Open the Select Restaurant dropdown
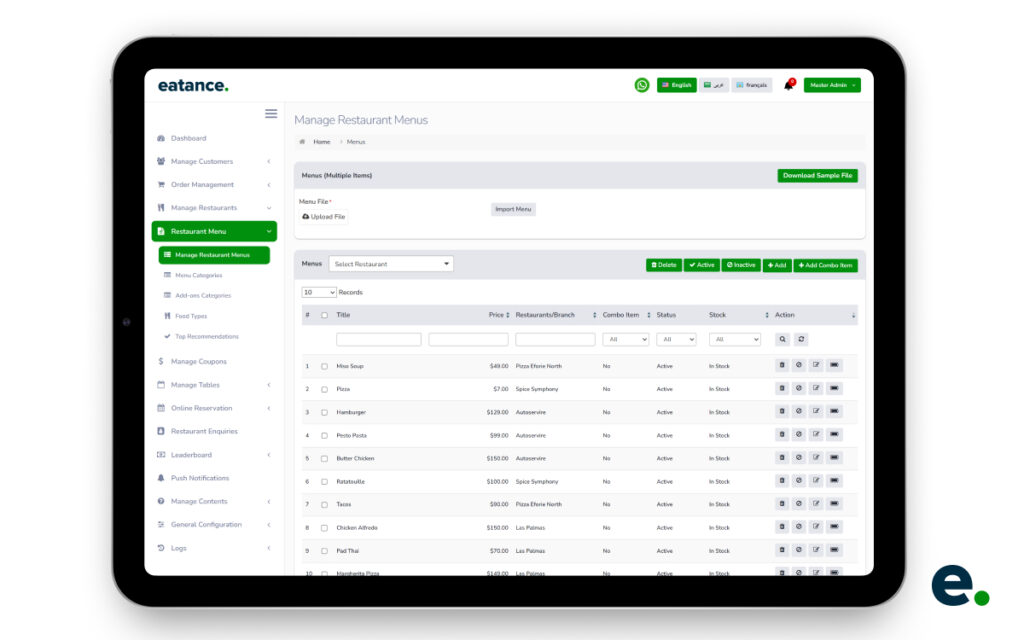The width and height of the screenshot is (1024, 640). [x=391, y=263]
